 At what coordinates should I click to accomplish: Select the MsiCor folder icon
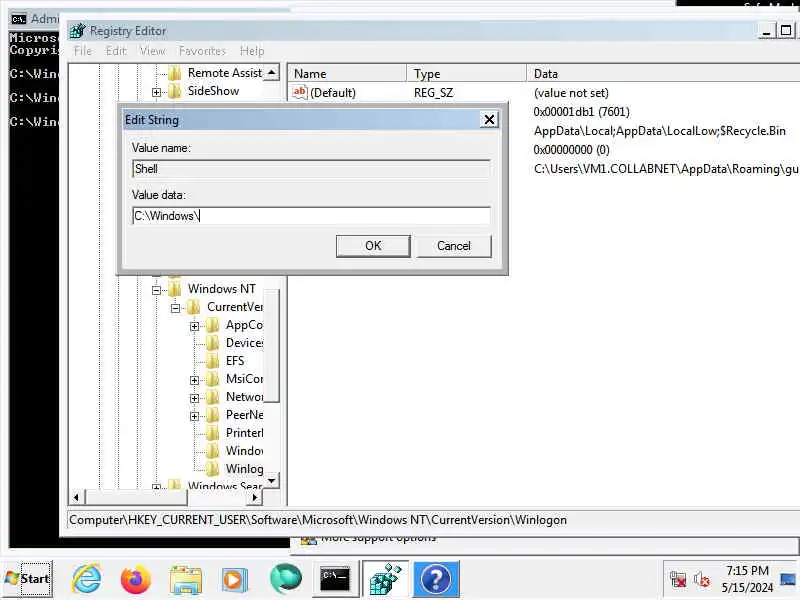click(x=213, y=379)
